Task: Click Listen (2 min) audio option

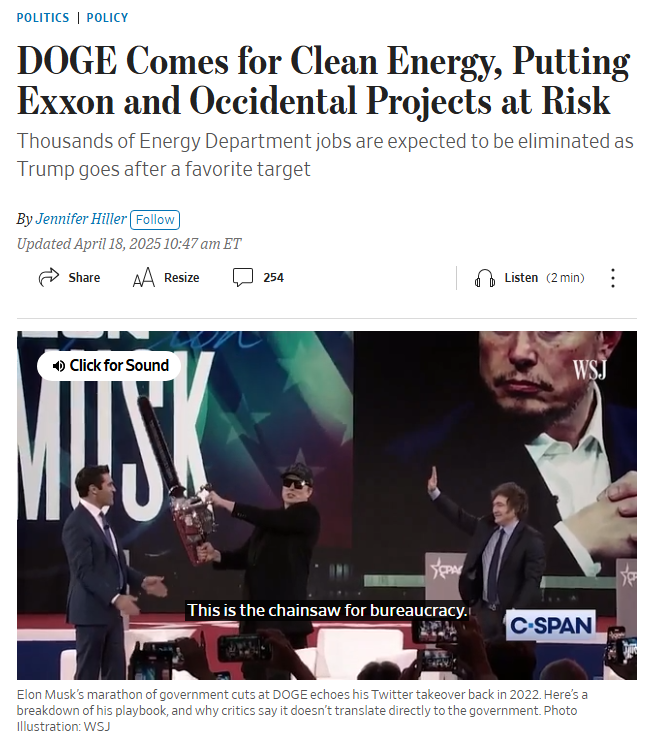Action: click(x=544, y=278)
